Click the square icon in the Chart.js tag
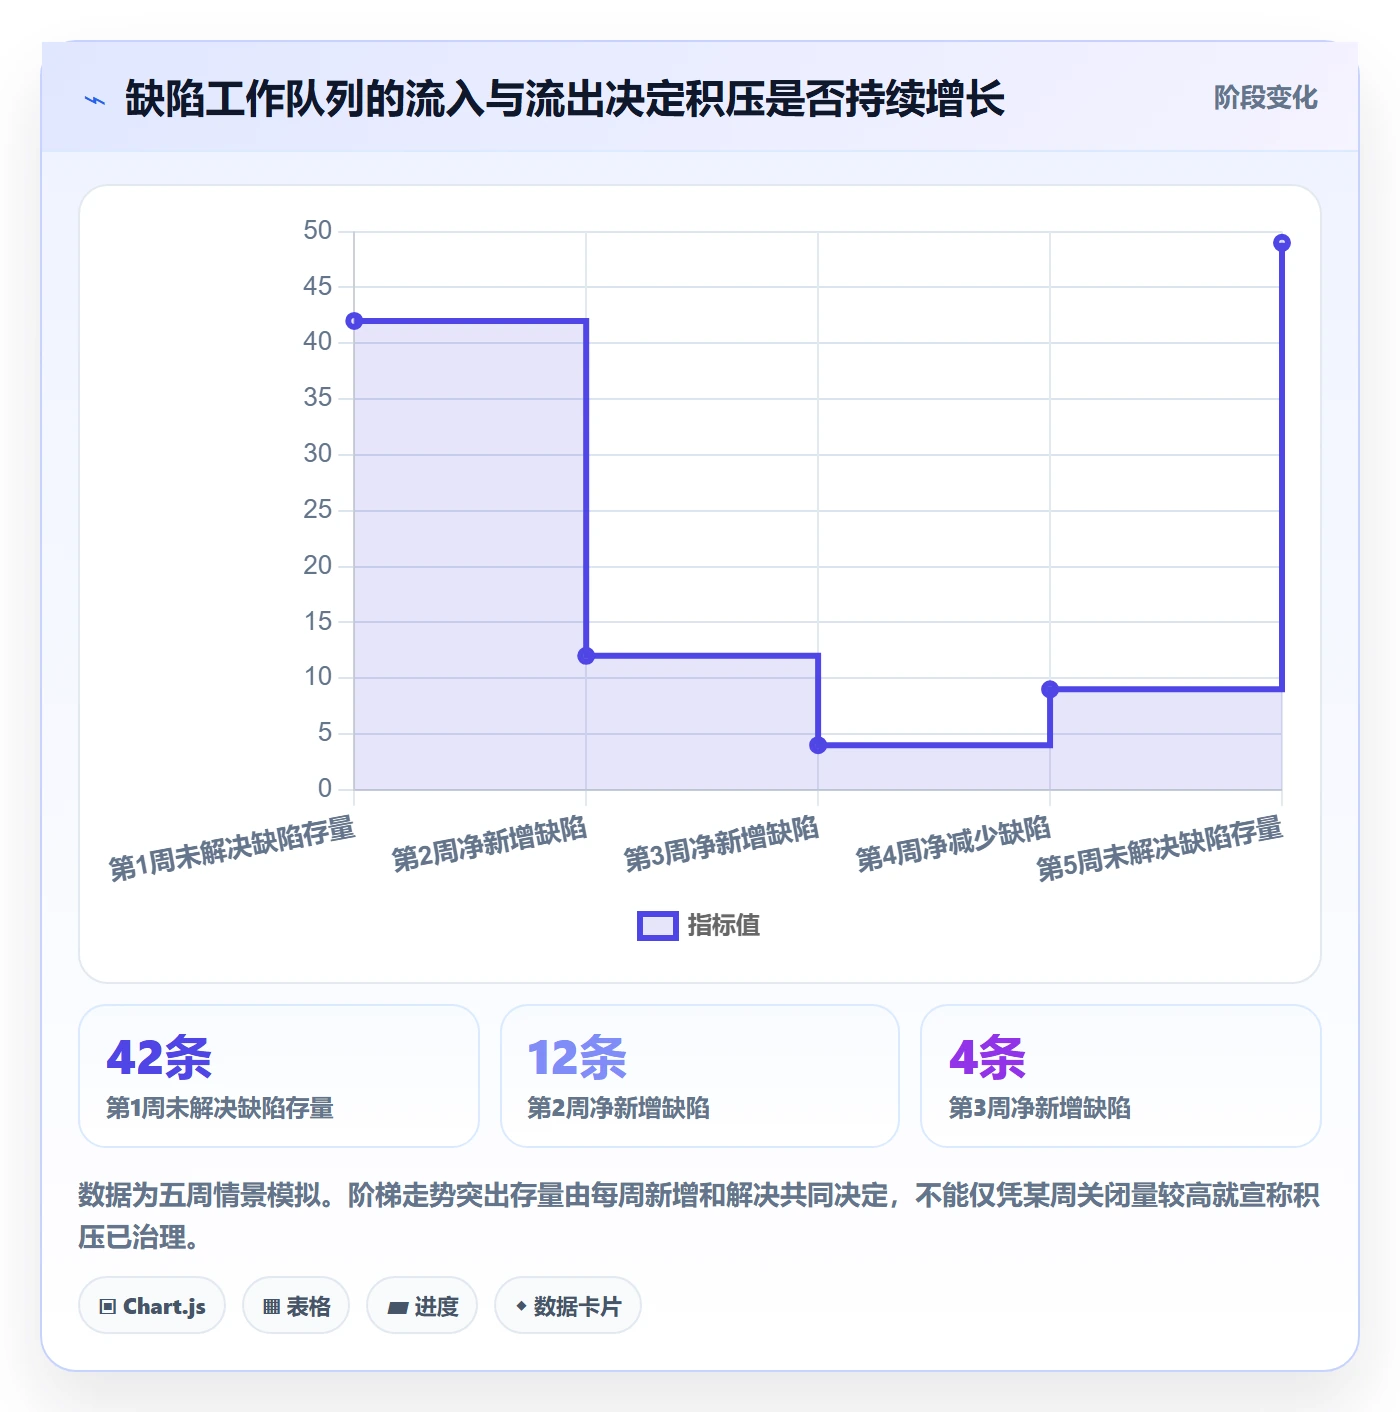This screenshot has width=1400, height=1412. click(x=108, y=1307)
